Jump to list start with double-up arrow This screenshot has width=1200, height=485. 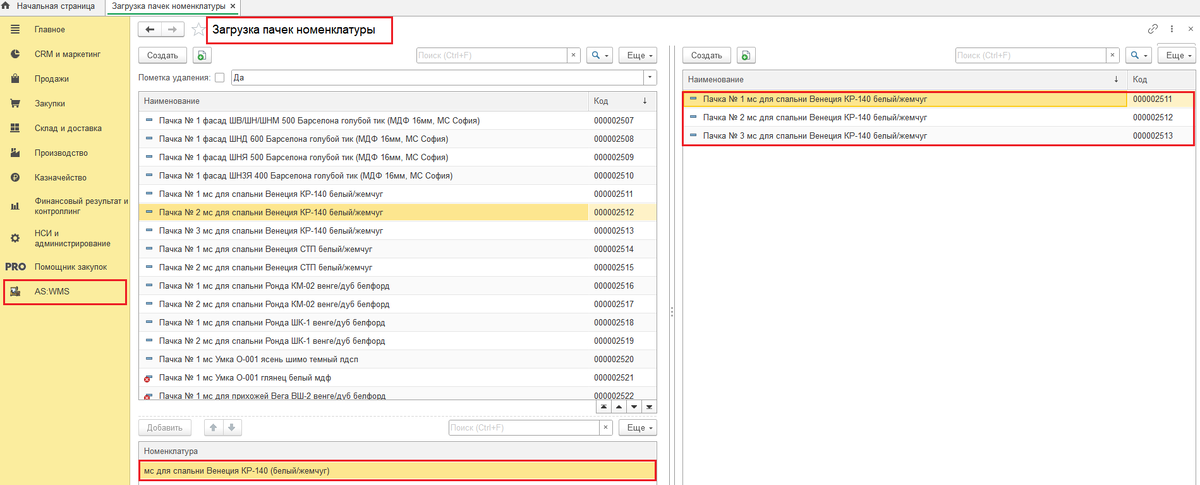pos(604,407)
